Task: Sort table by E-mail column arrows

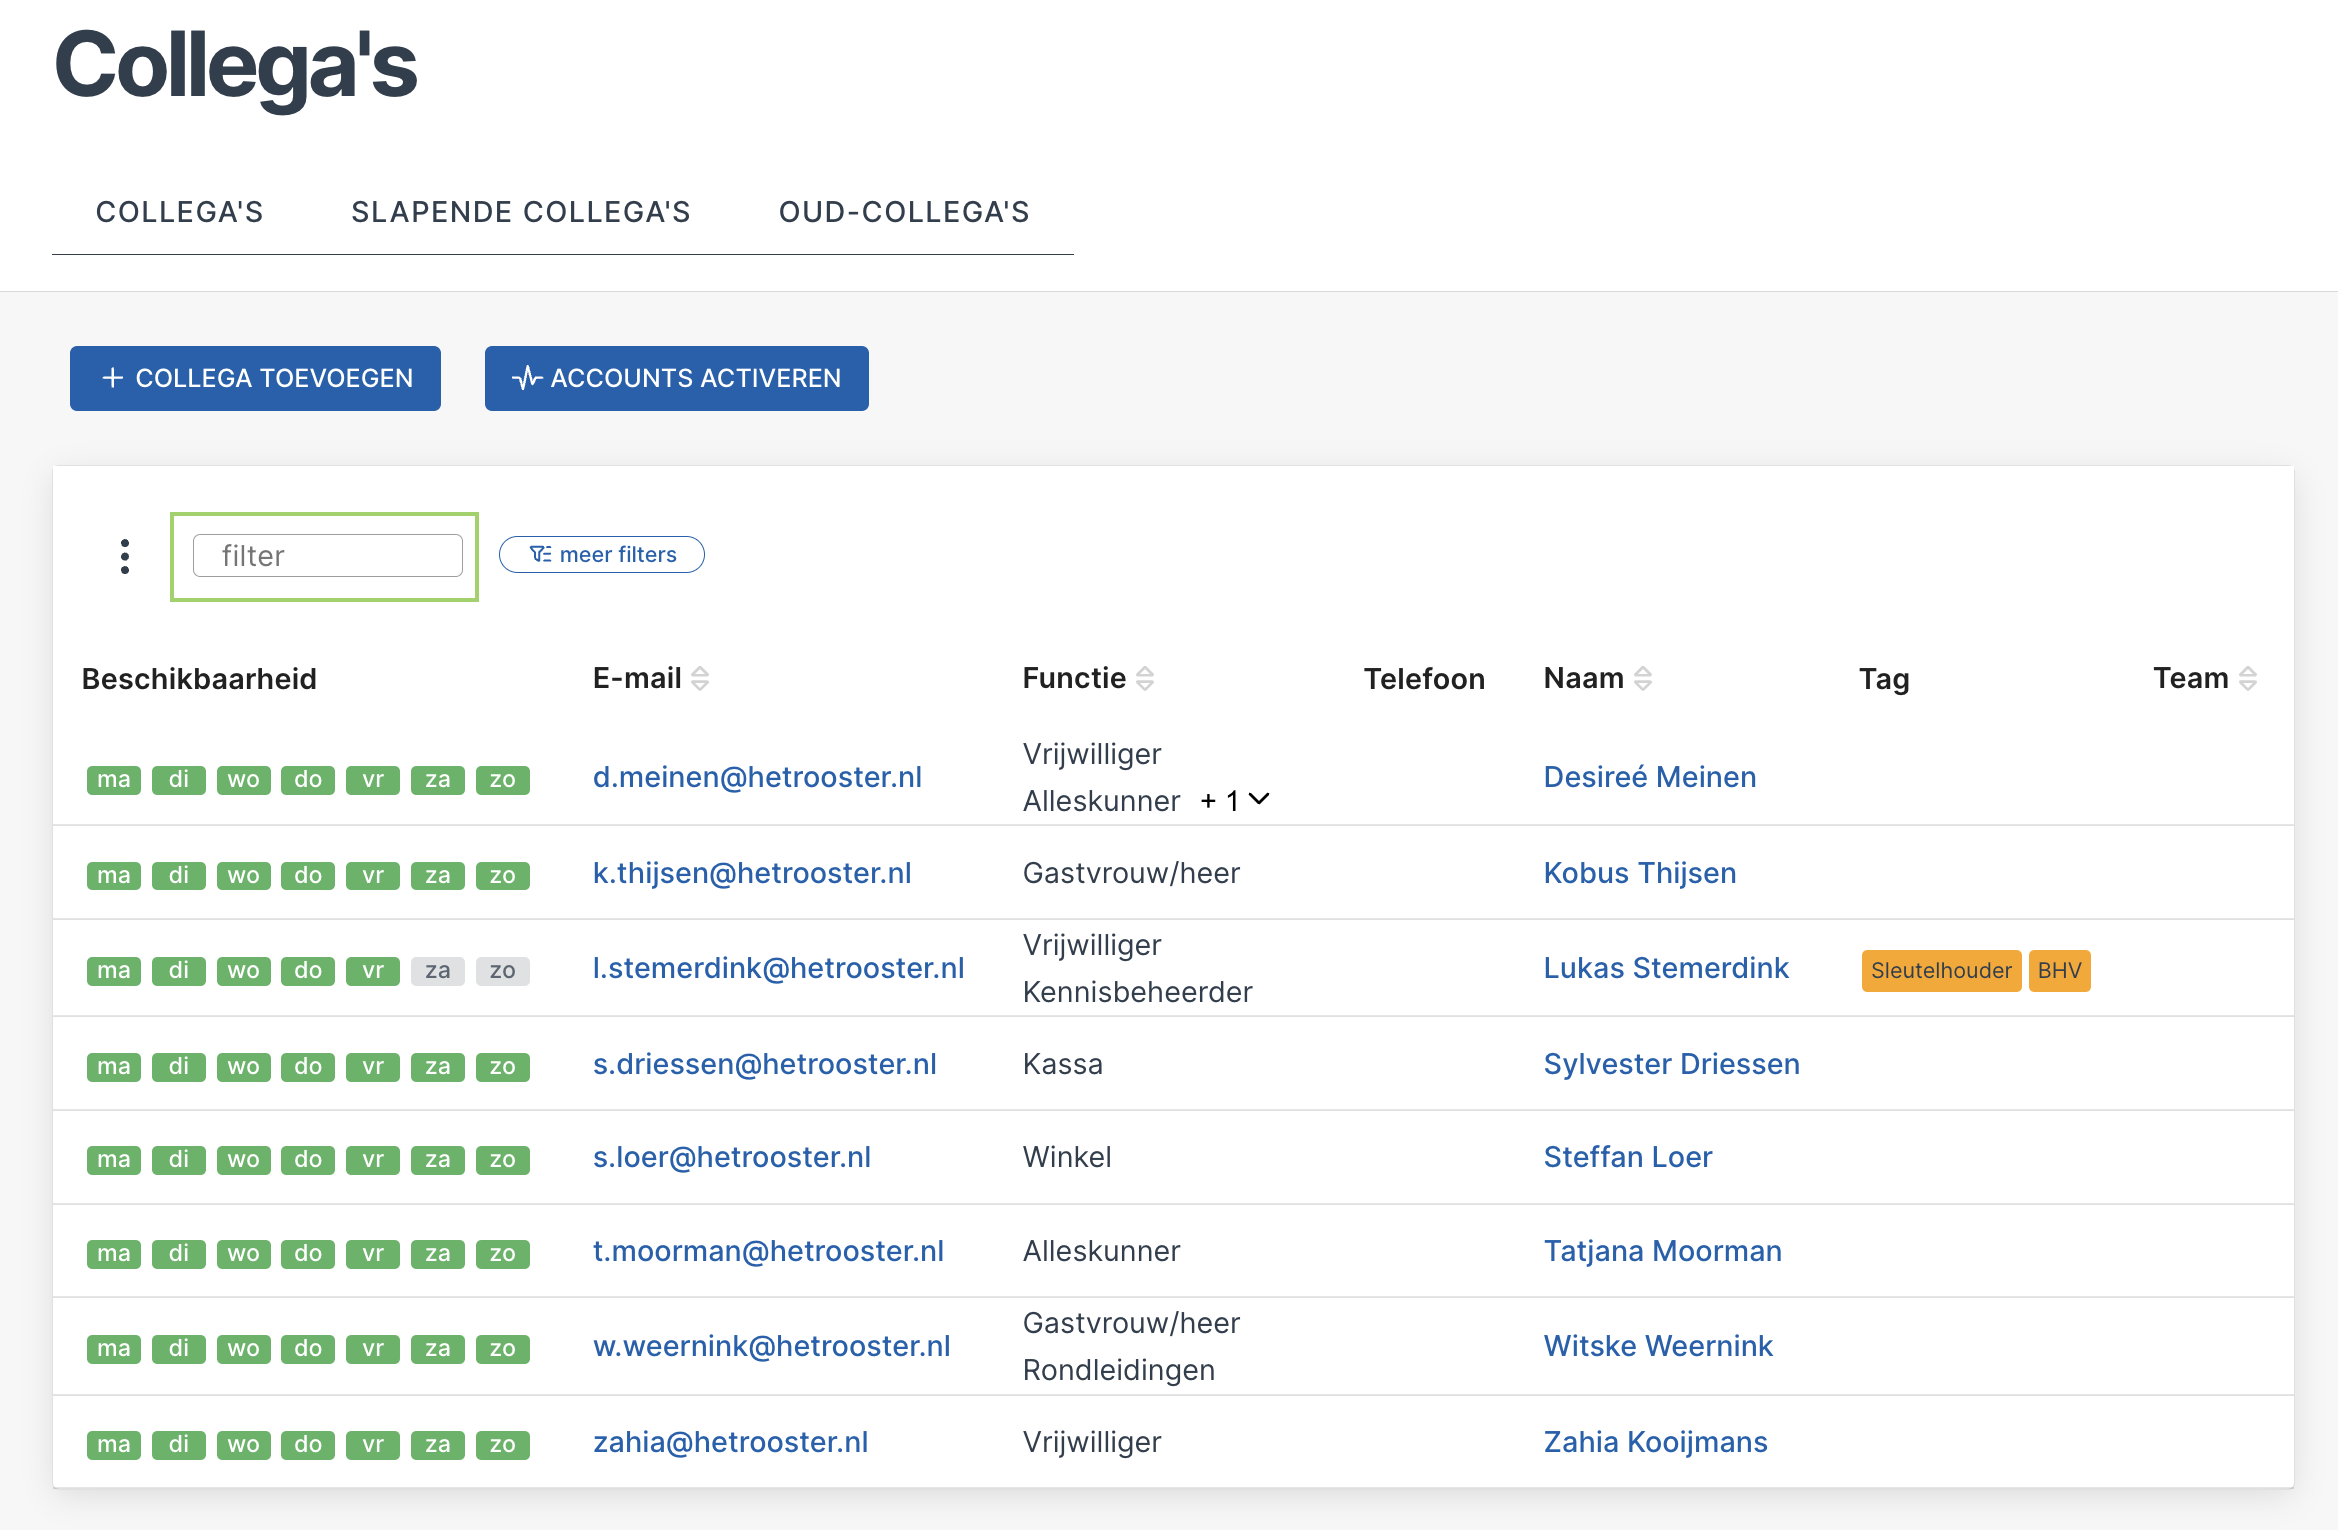Action: (x=700, y=679)
